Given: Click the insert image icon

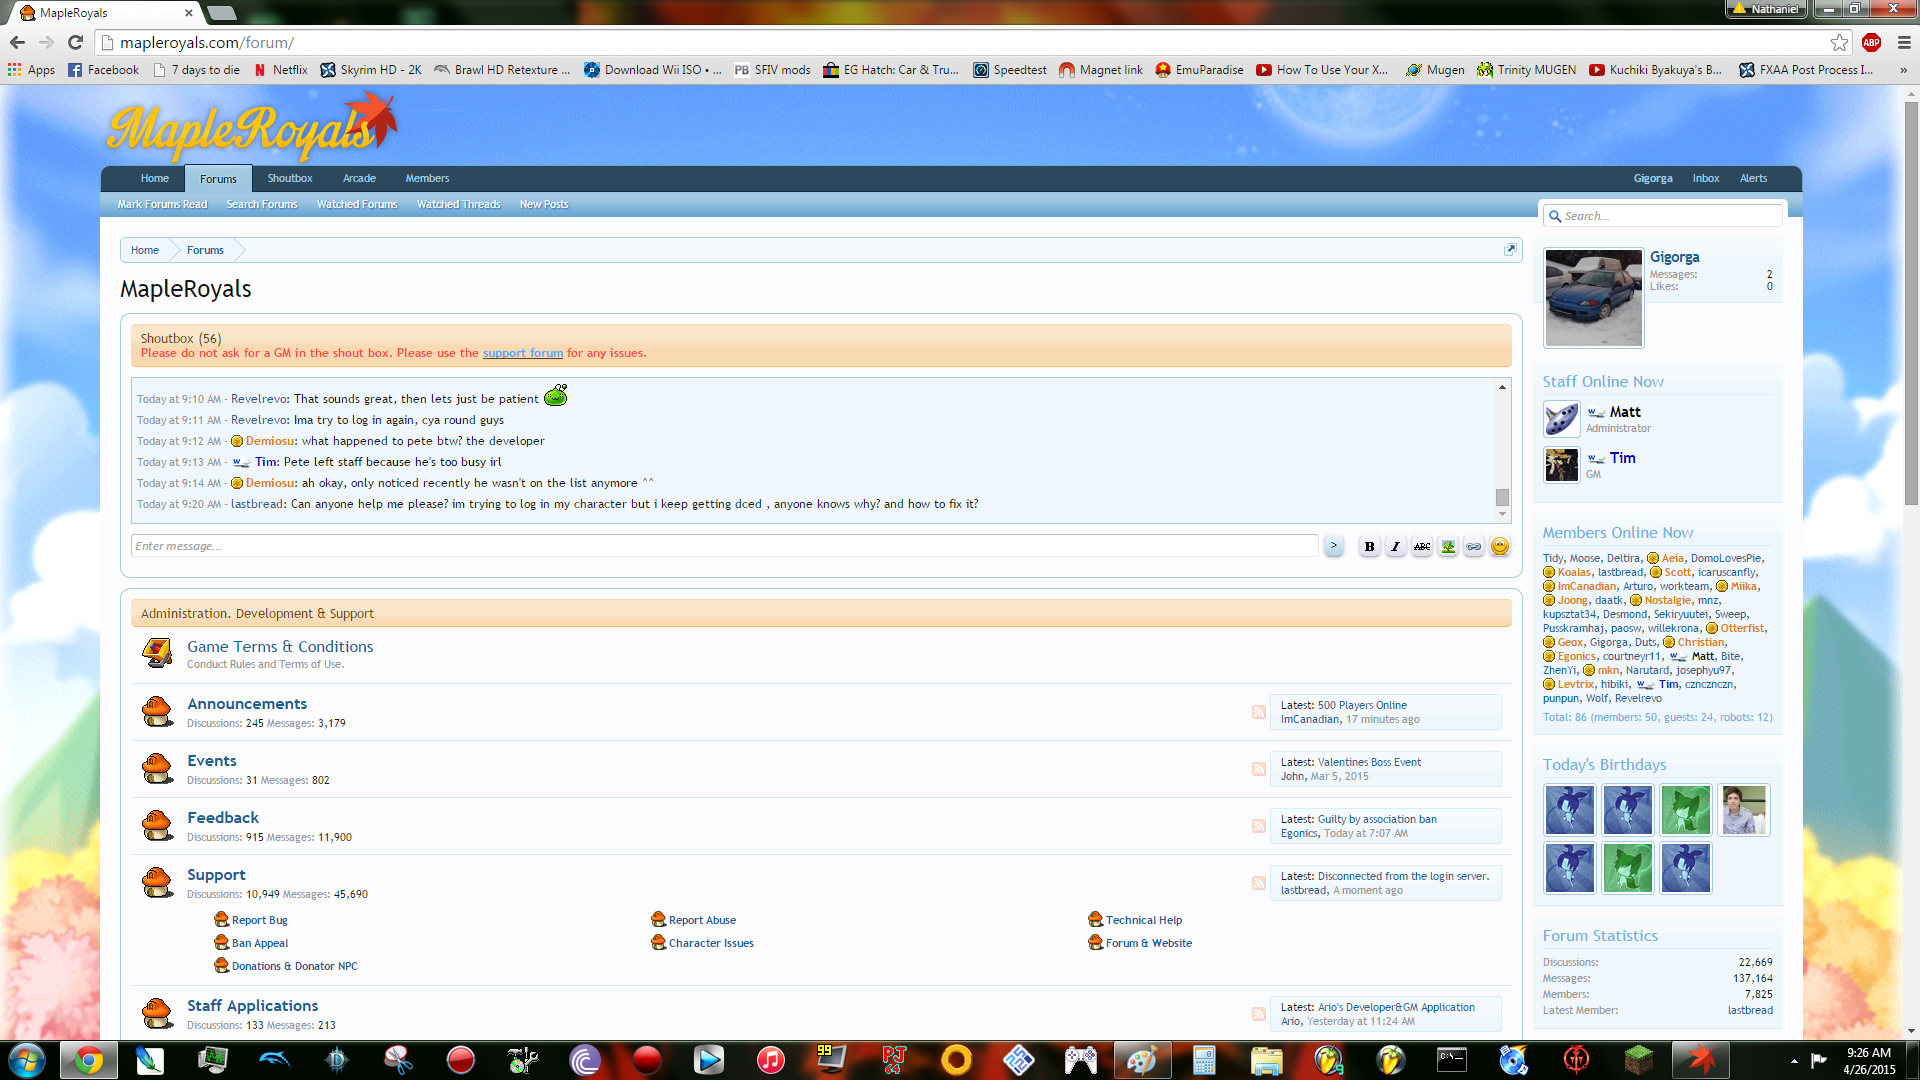Looking at the screenshot, I should click(x=1447, y=546).
